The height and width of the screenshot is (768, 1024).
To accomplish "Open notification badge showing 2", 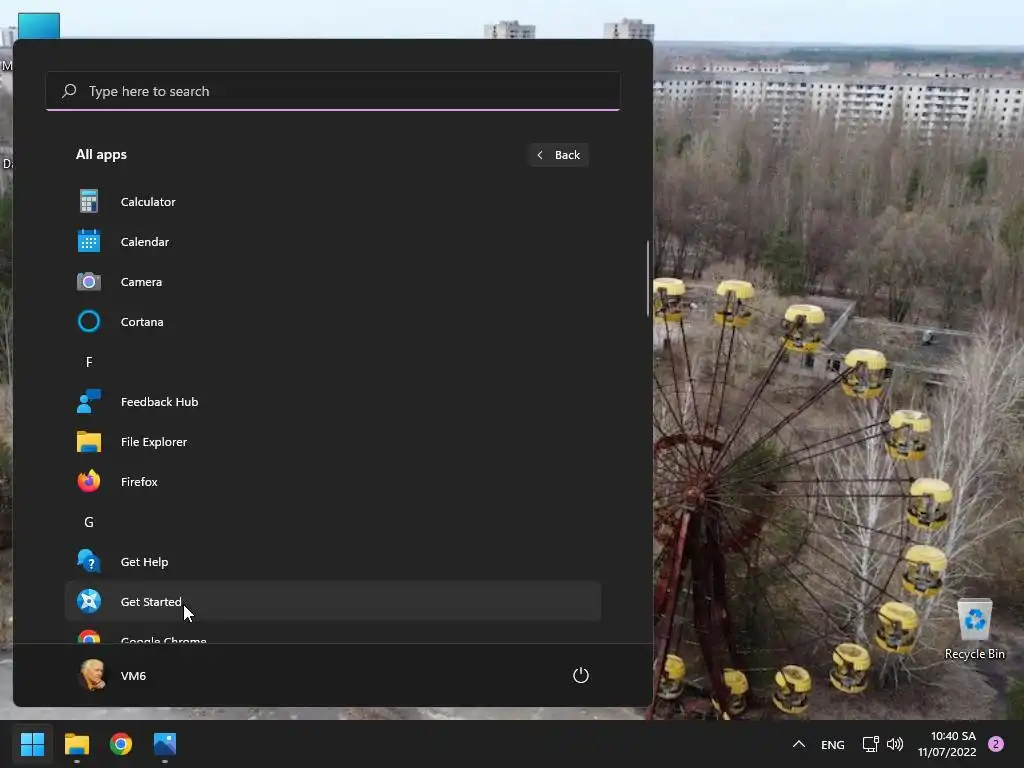I will click(996, 744).
